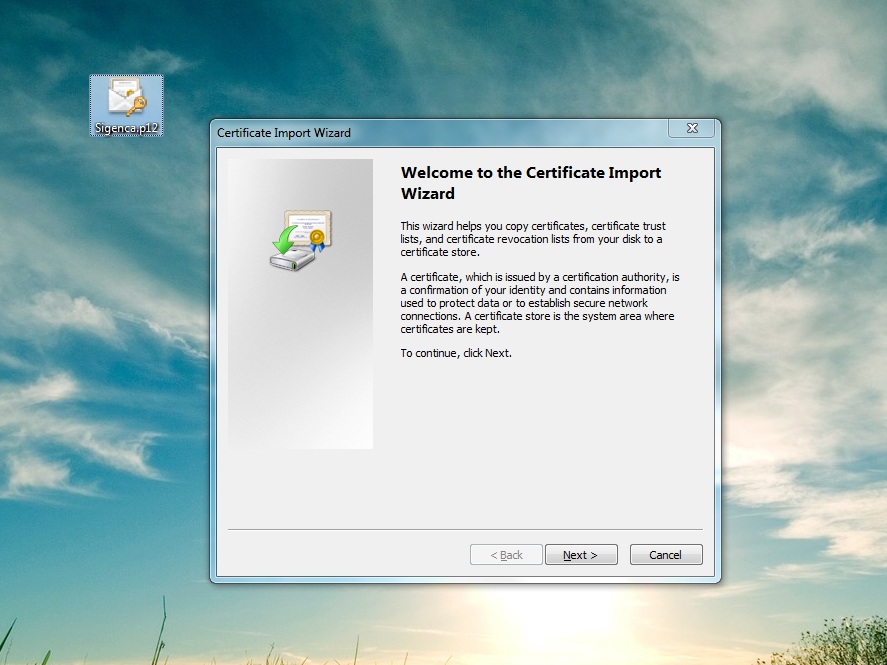This screenshot has height=665, width=887.
Task: Cancel the Certificate Import Wizard
Action: pos(666,554)
